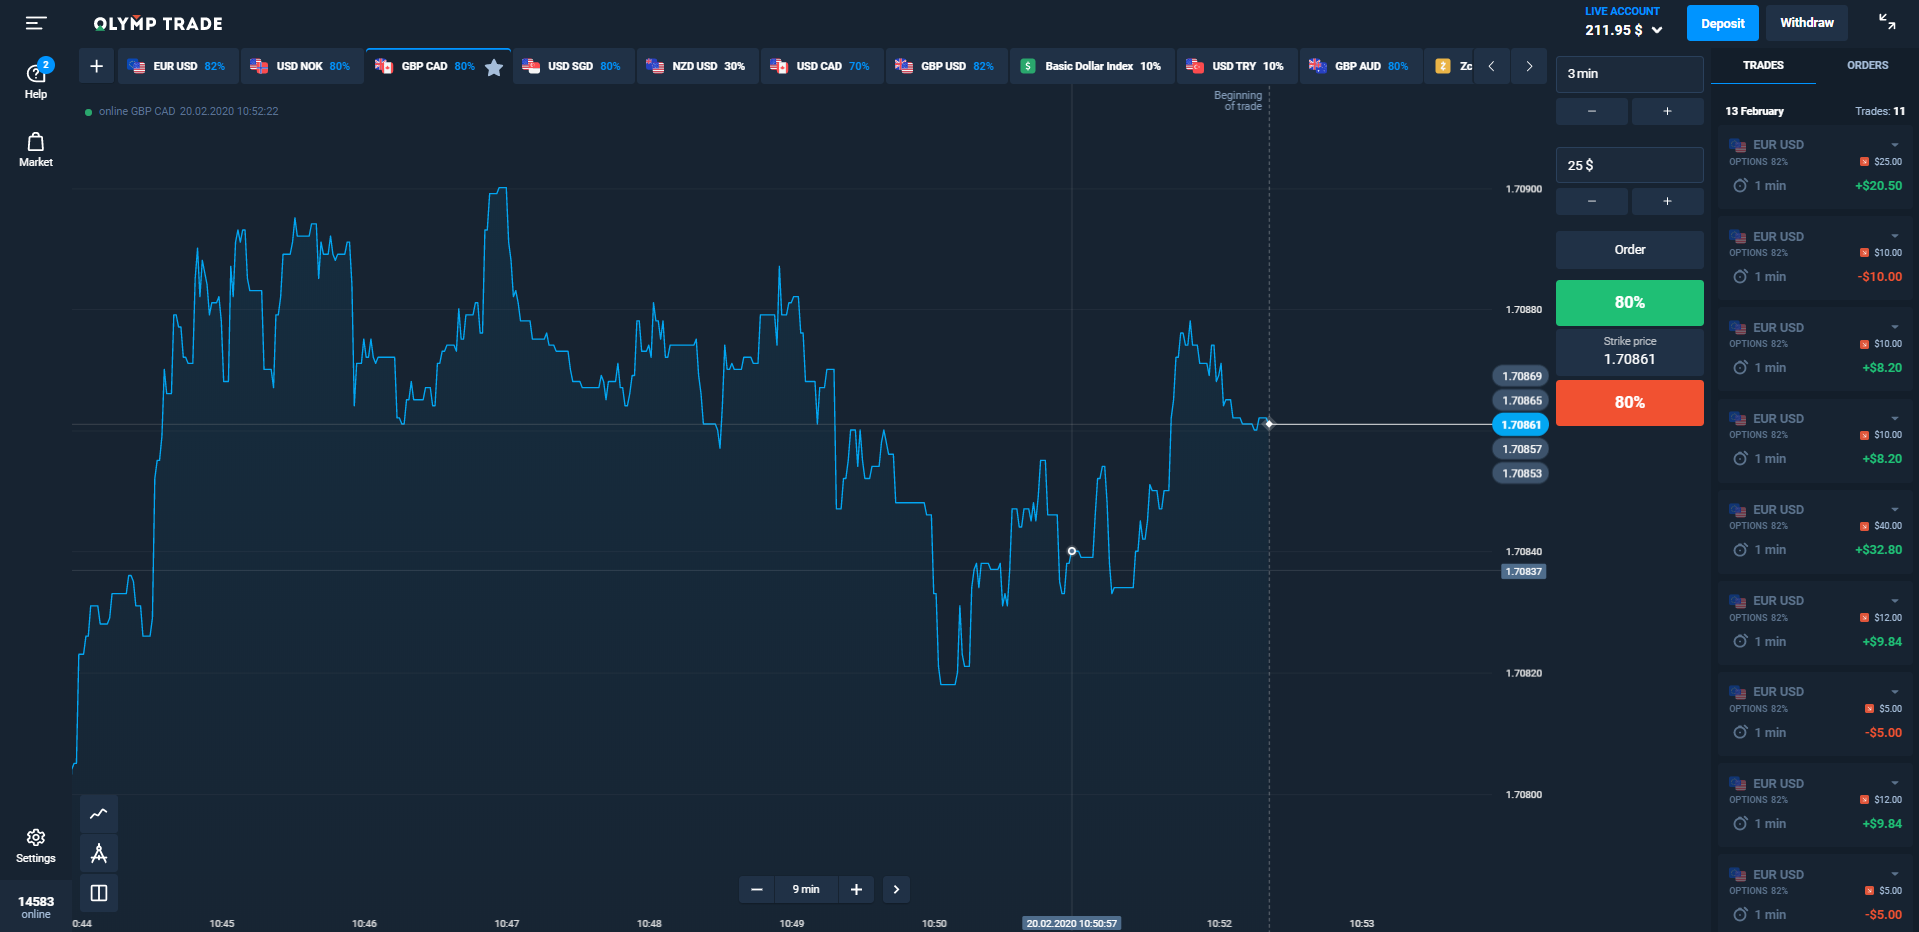Add a new asset tab with plus icon
Screen dimensions: 1919x932
click(x=96, y=66)
